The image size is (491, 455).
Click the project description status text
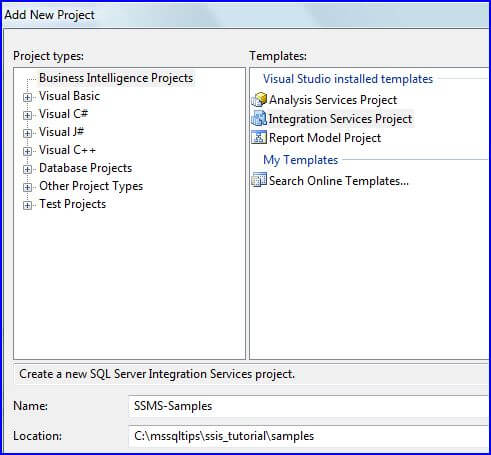click(157, 374)
